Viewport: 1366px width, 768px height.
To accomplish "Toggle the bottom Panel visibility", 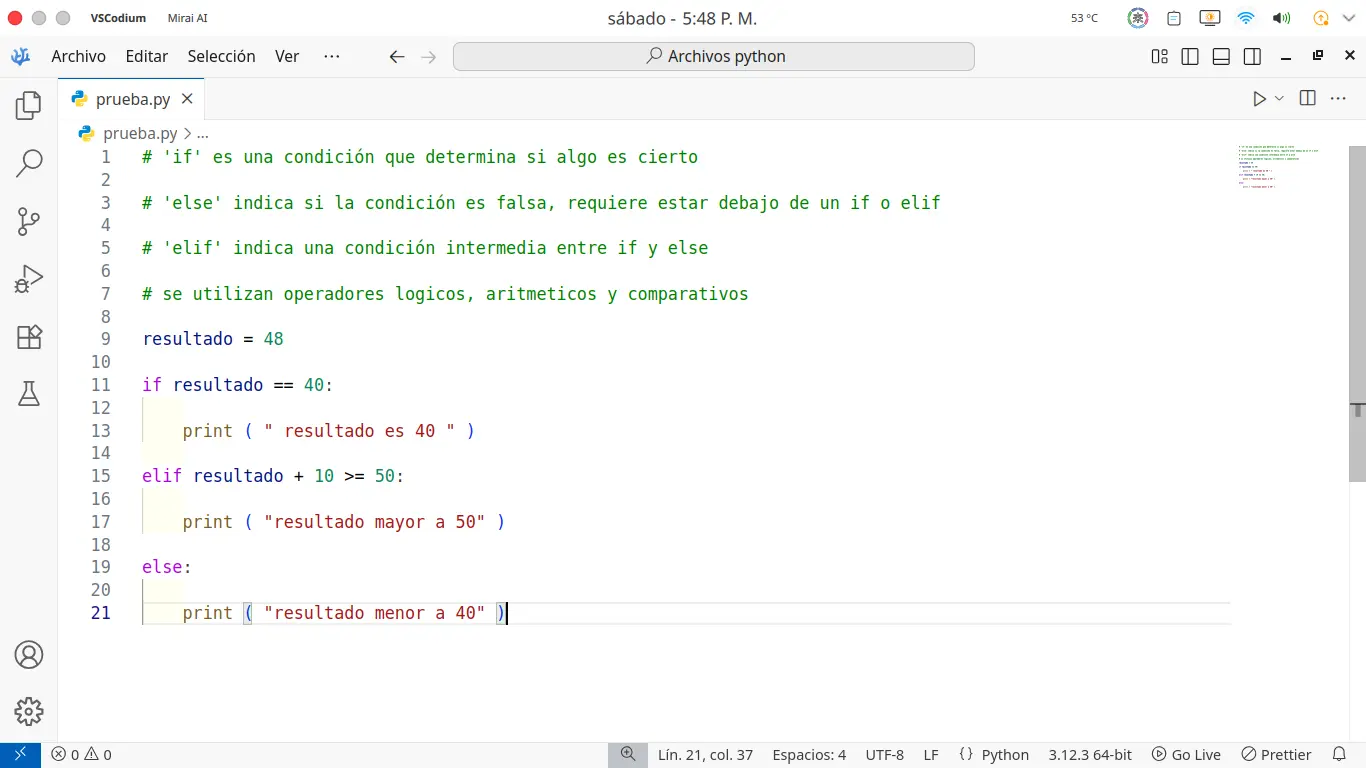I will point(1221,57).
